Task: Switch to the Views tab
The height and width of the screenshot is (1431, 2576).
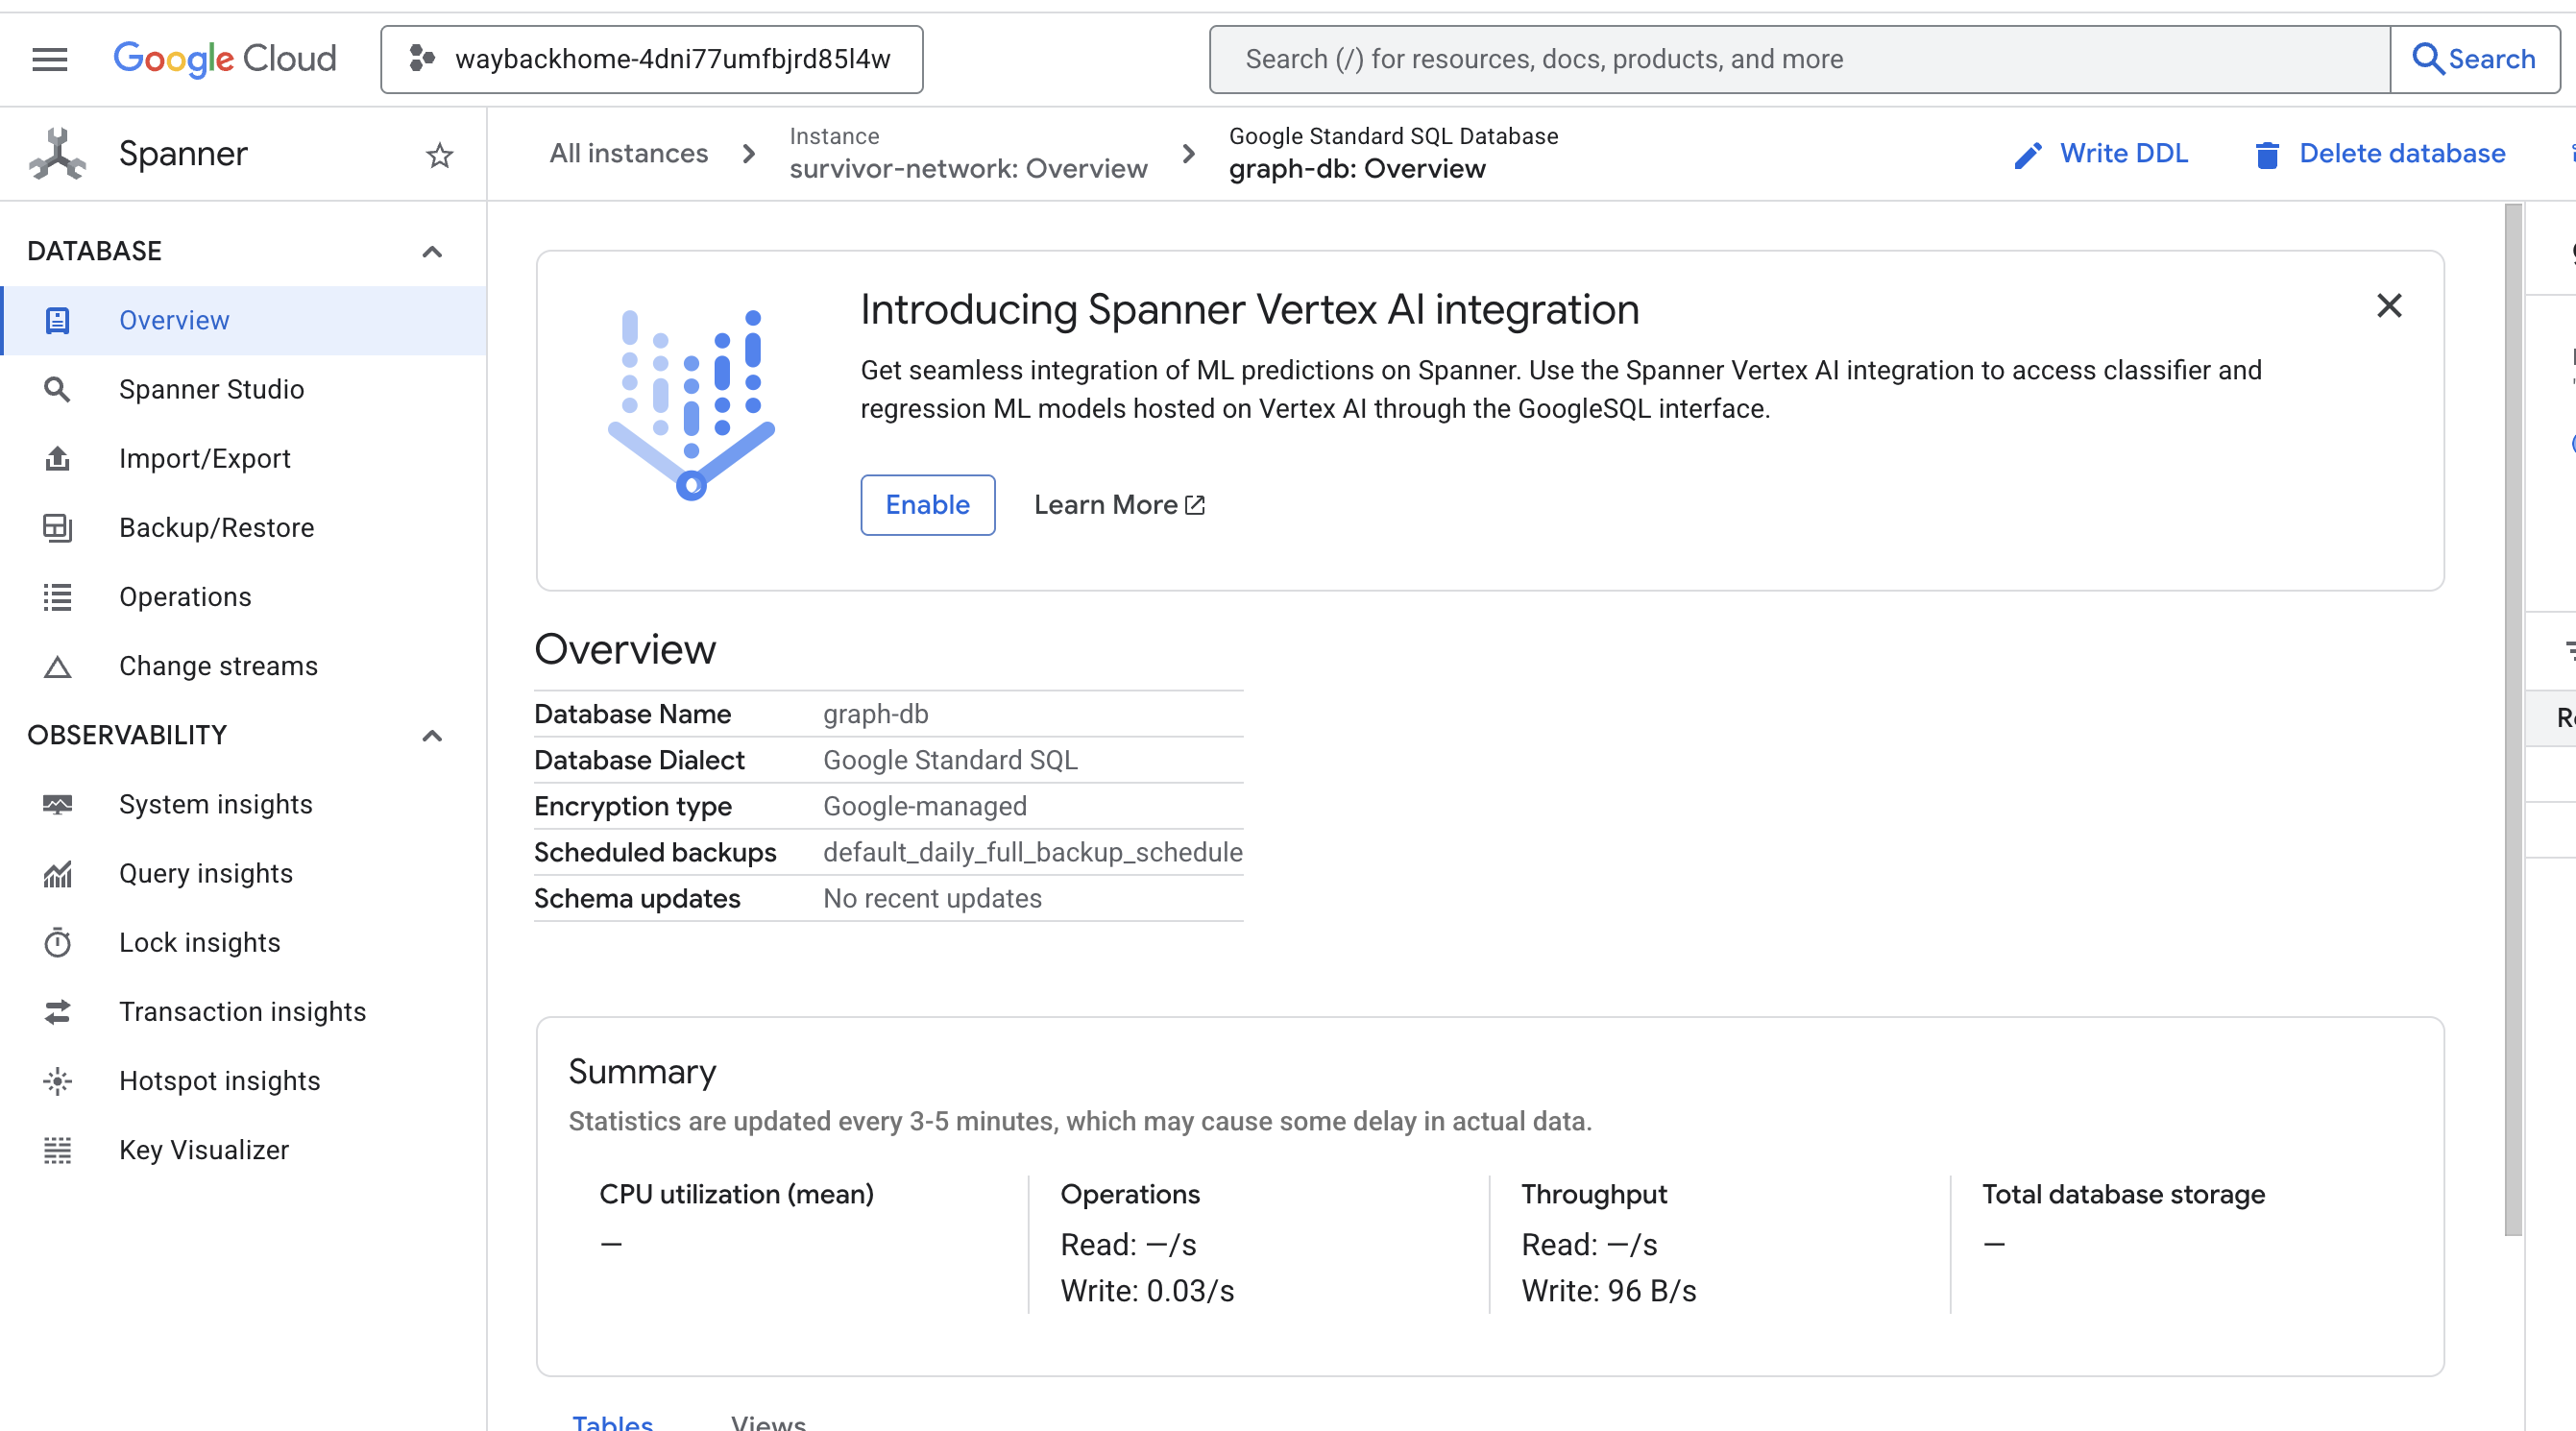Action: click(767, 1422)
